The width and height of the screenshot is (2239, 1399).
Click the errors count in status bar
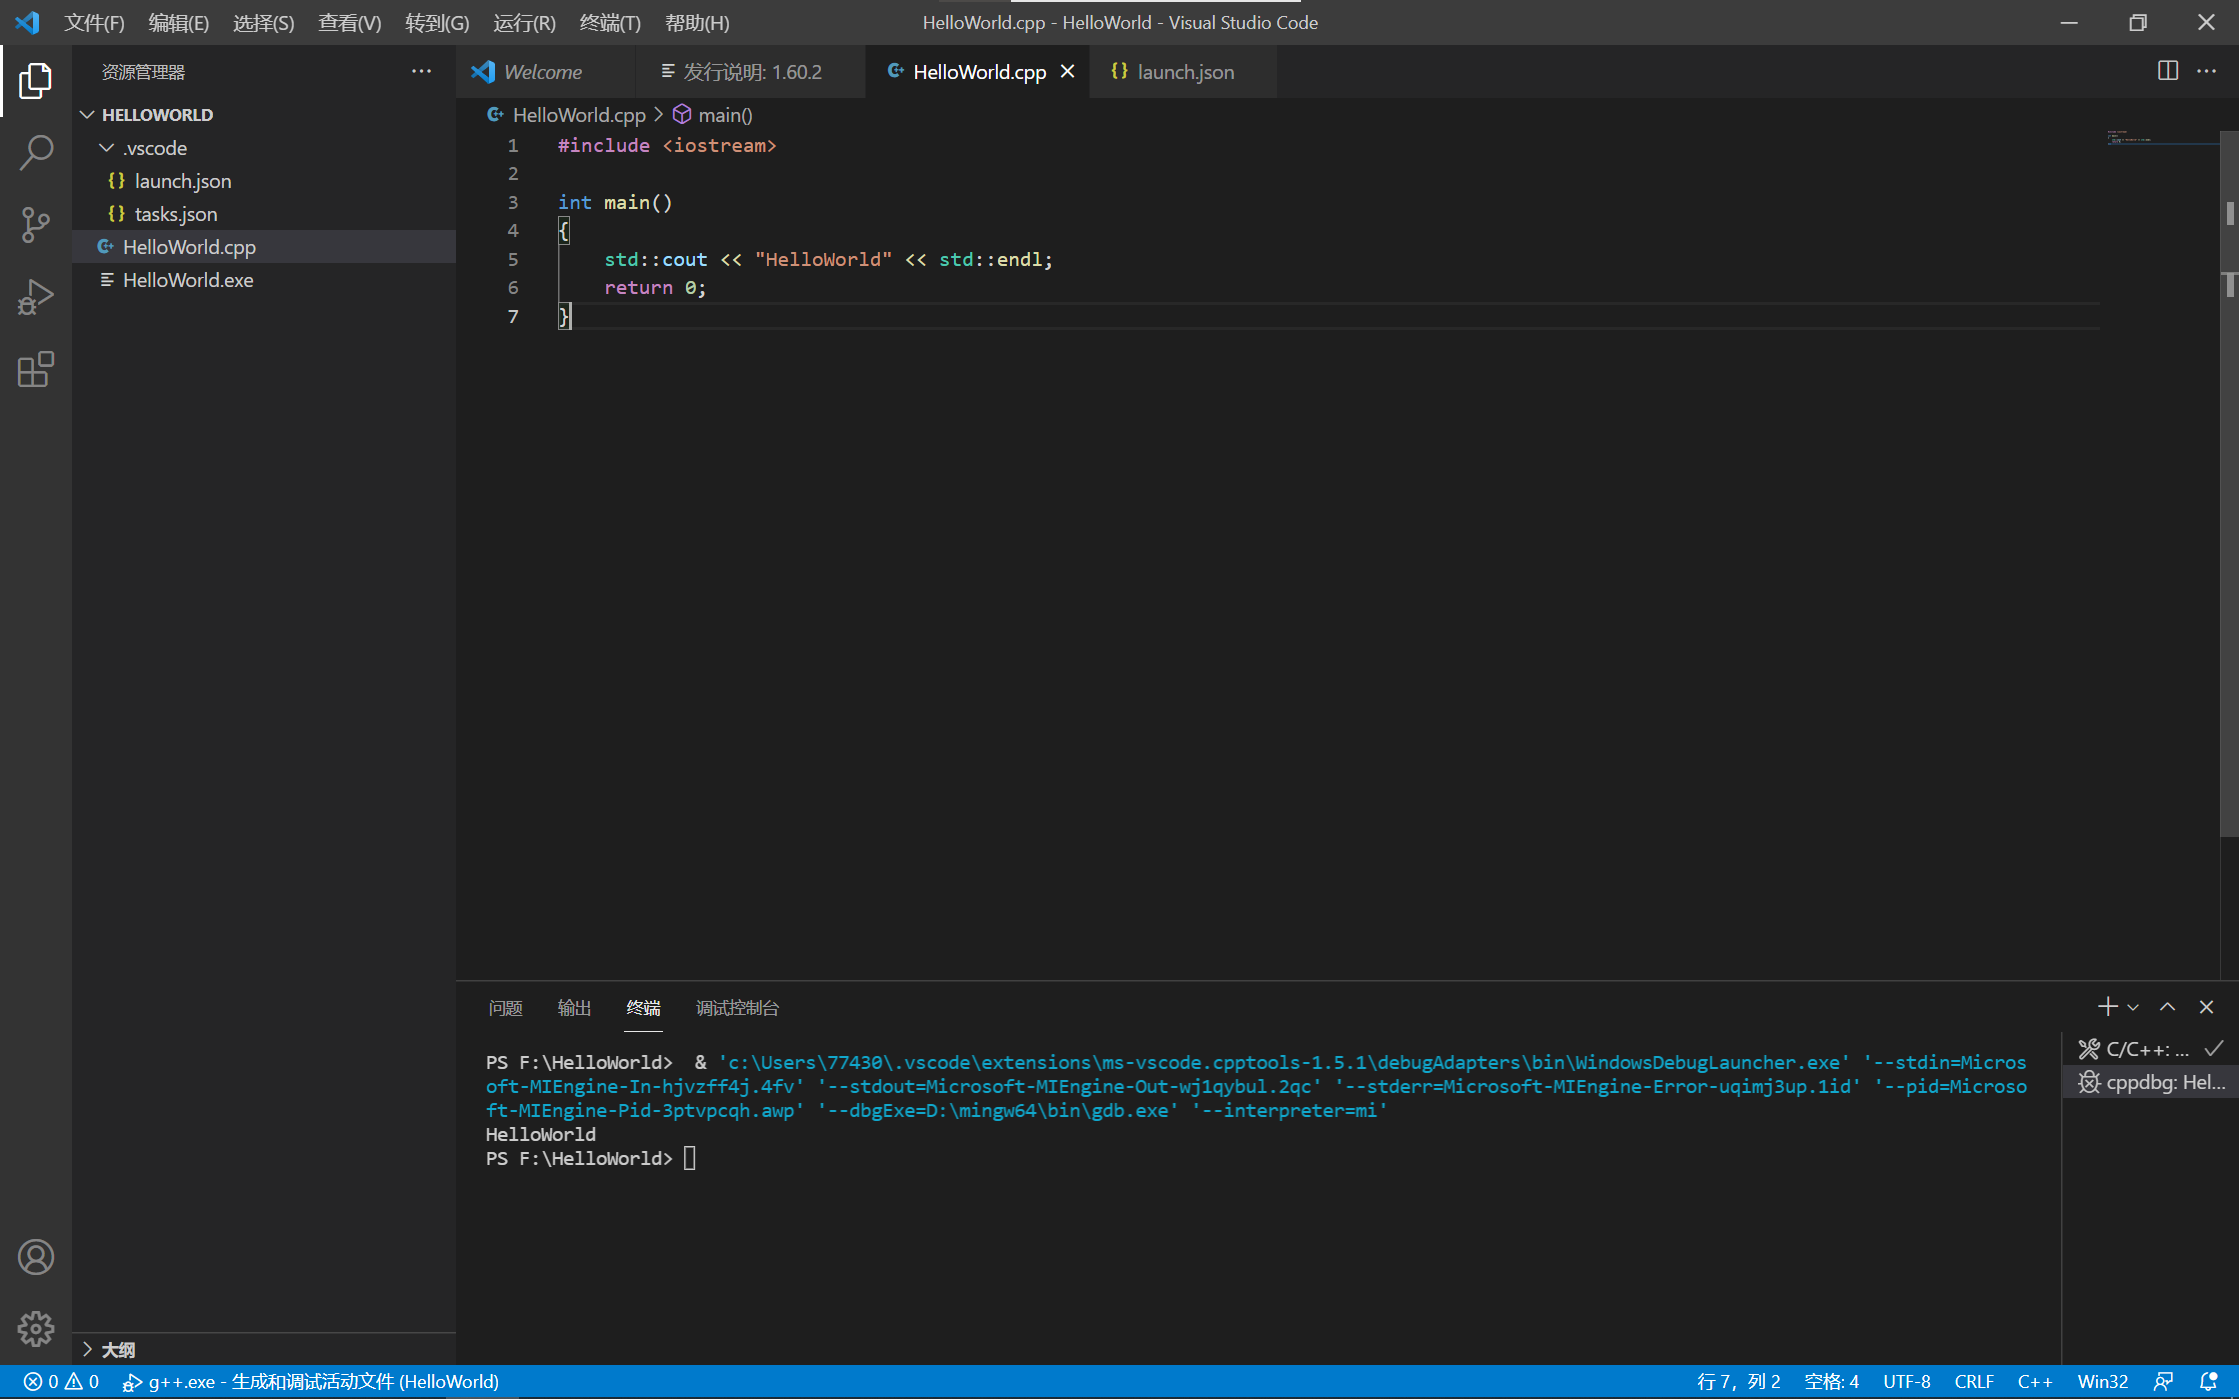pyautogui.click(x=42, y=1382)
